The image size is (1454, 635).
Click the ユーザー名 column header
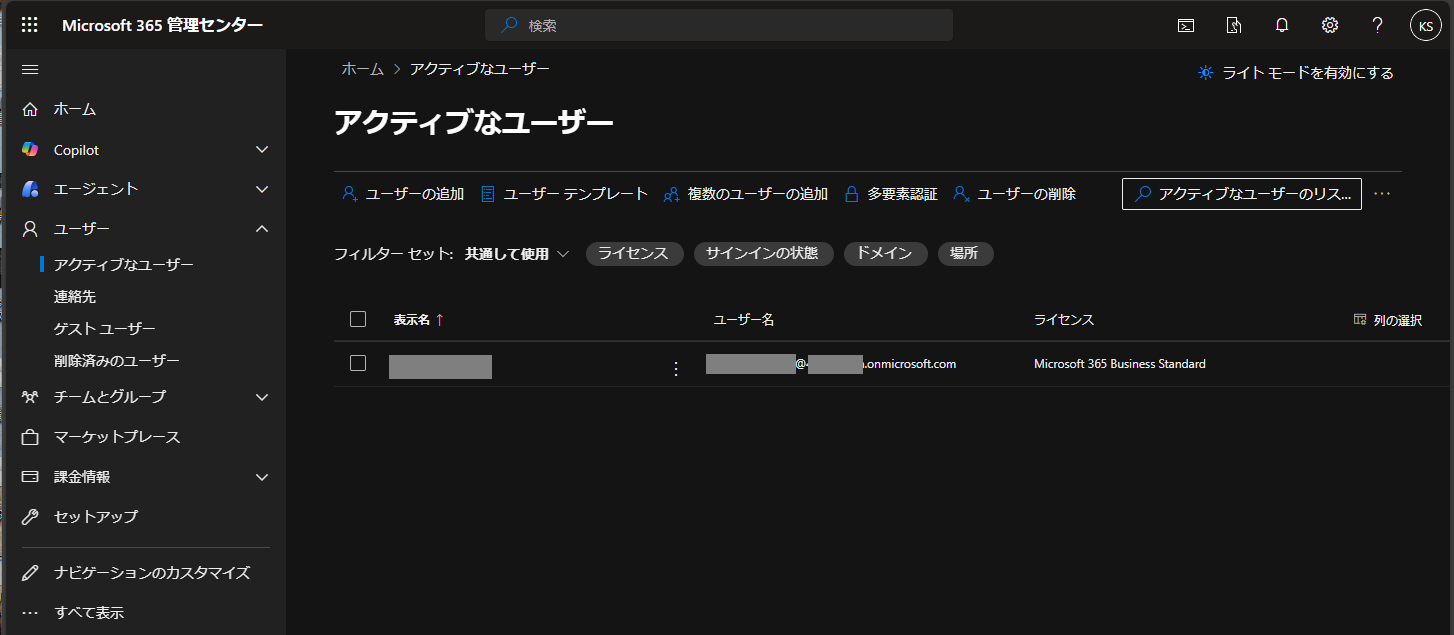click(x=744, y=320)
